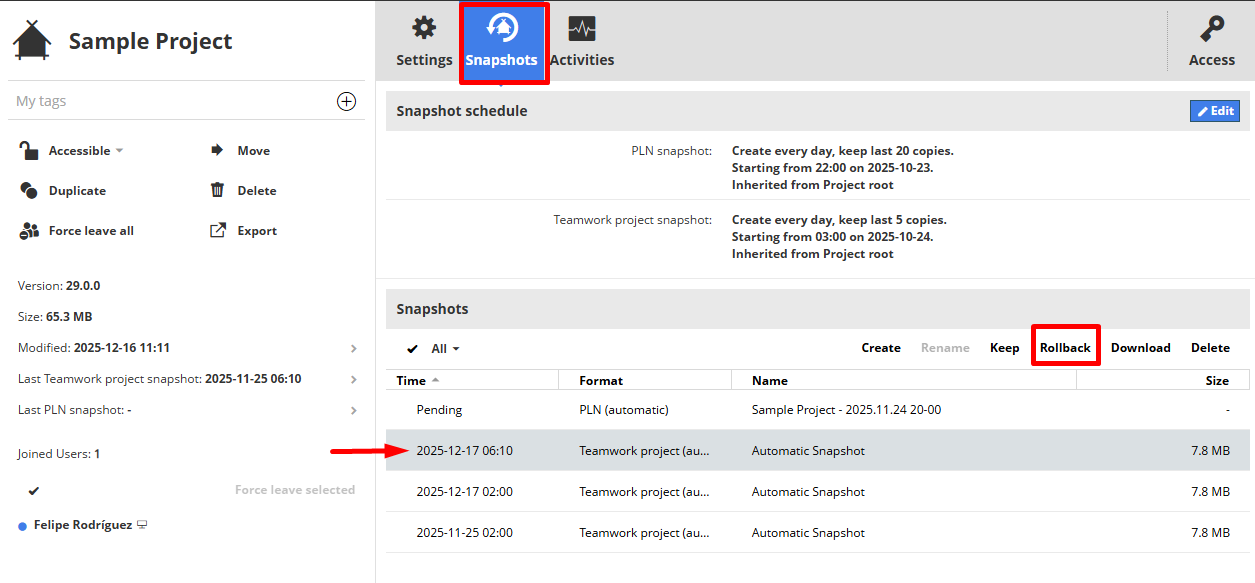The image size is (1255, 583).
Task: Click the Sample Project house icon
Action: pyautogui.click(x=32, y=41)
